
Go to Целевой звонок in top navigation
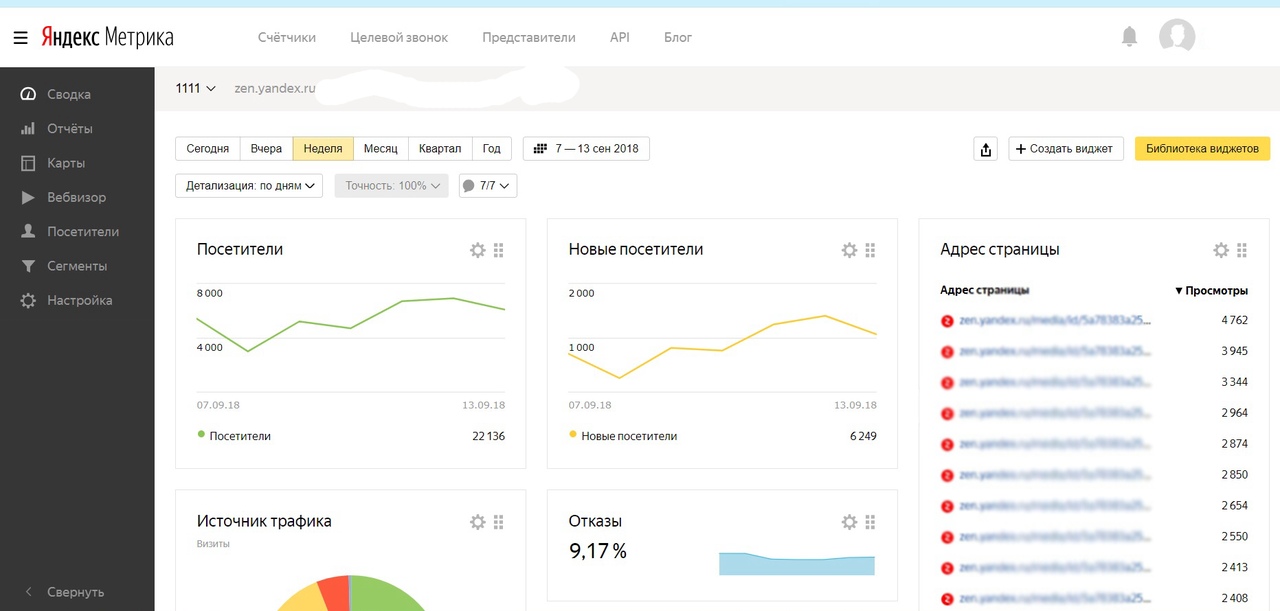tap(399, 37)
